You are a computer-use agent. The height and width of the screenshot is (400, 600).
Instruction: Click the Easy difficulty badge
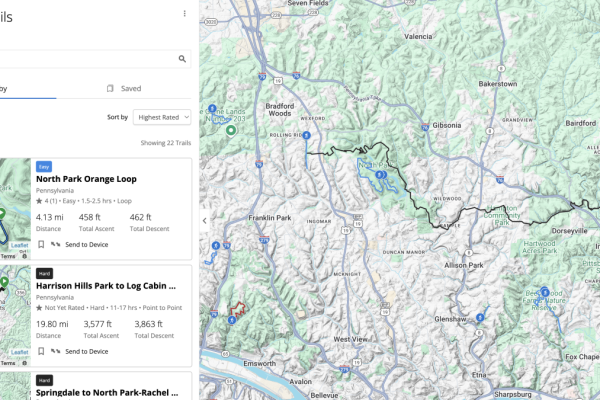point(44,167)
